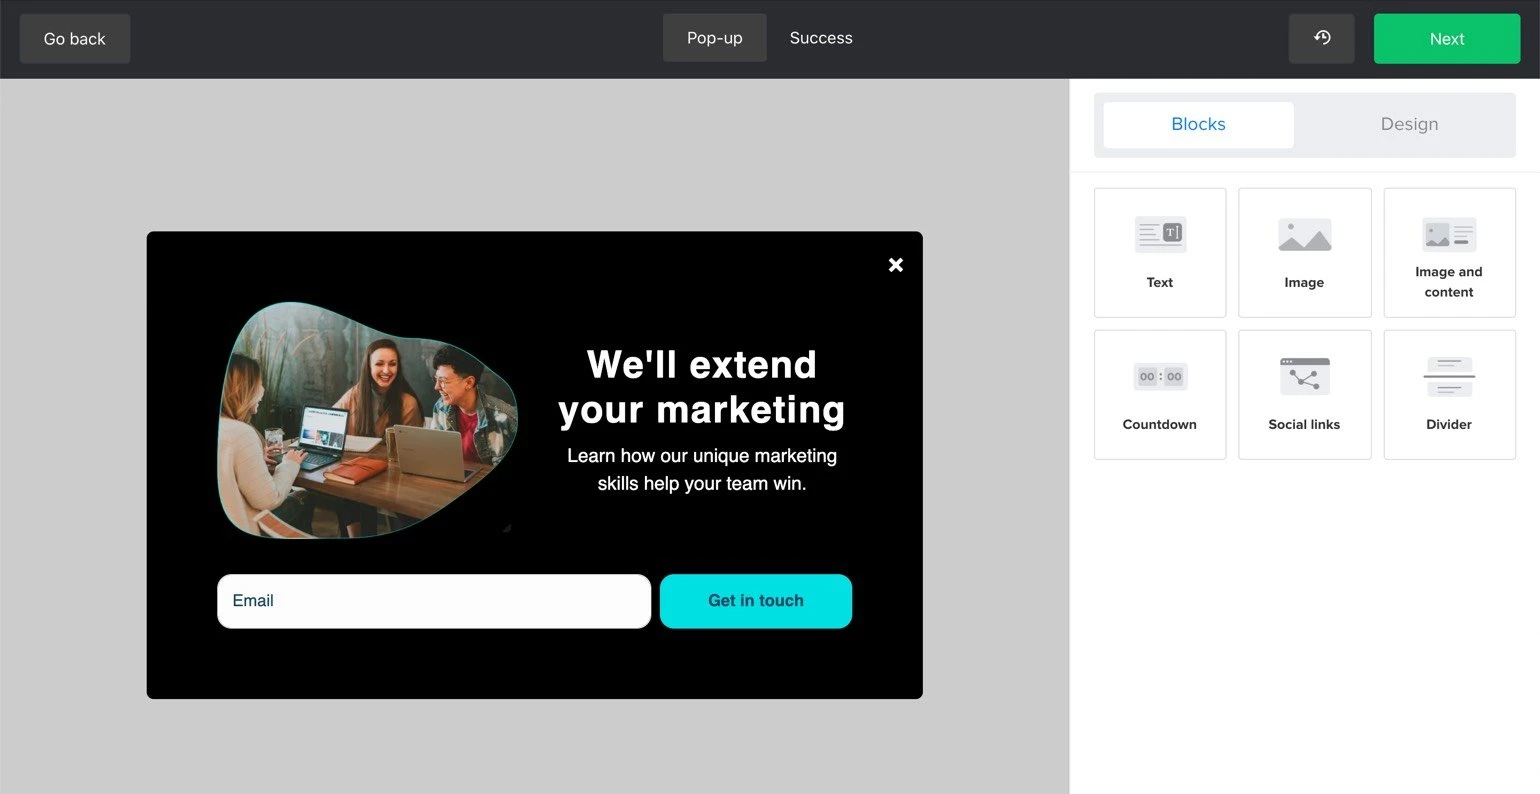Switch to the Pop-up view tab
This screenshot has height=794, width=1540.
(x=714, y=38)
